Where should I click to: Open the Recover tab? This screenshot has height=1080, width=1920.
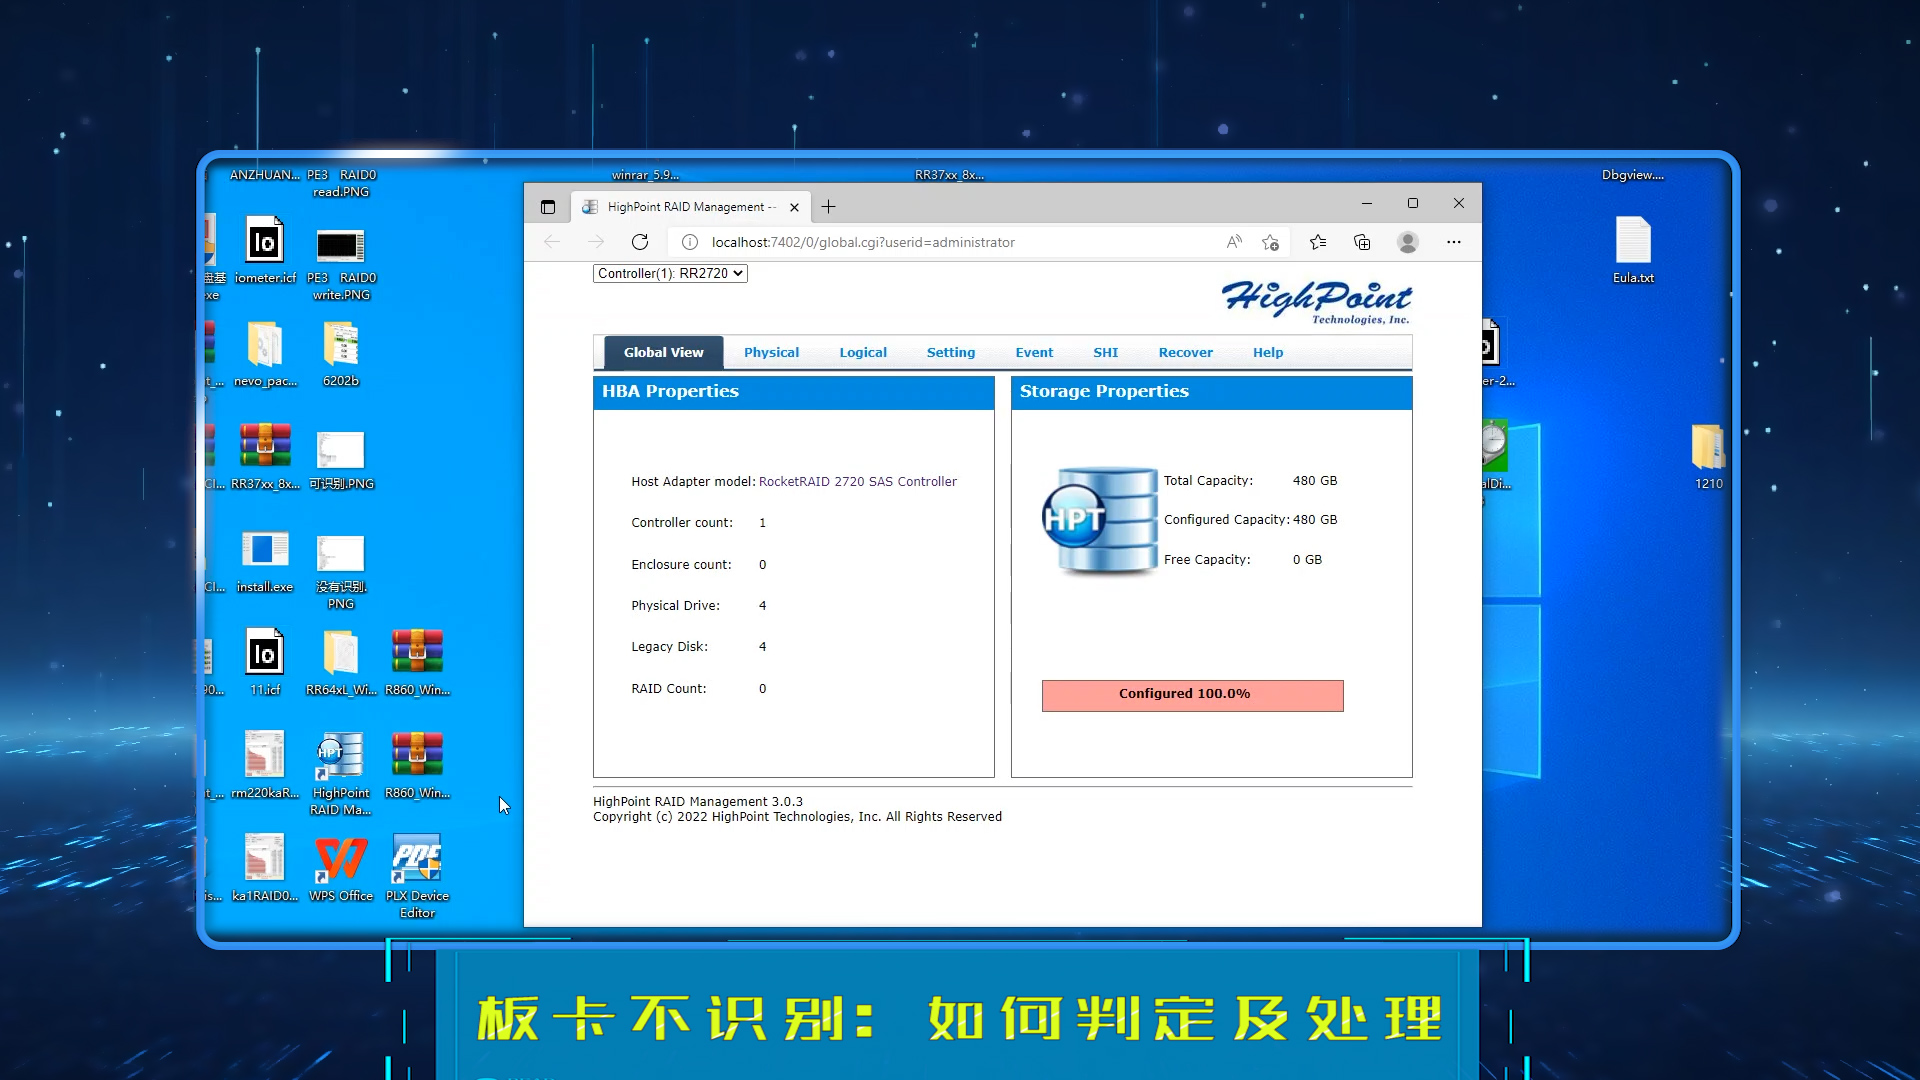[1185, 352]
